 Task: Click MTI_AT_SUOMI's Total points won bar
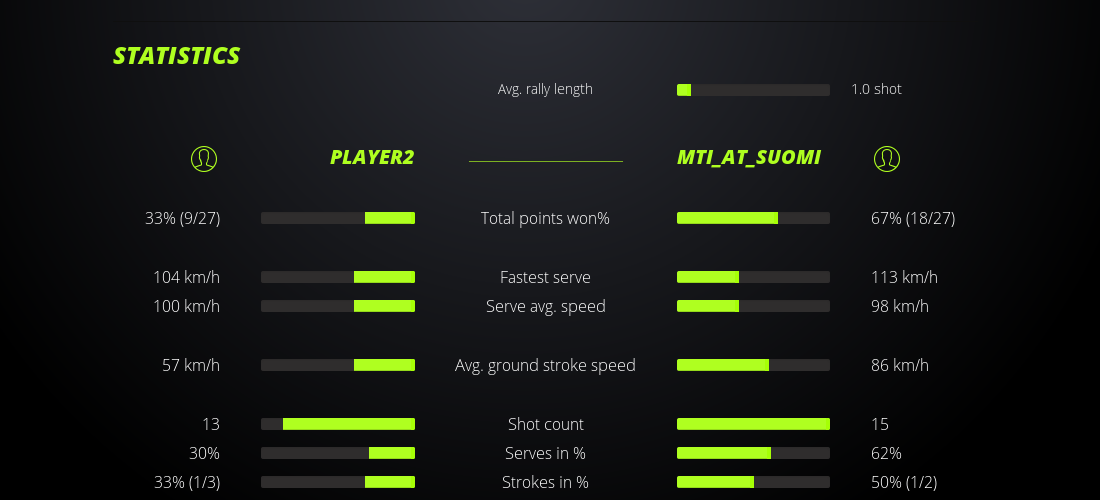[753, 218]
